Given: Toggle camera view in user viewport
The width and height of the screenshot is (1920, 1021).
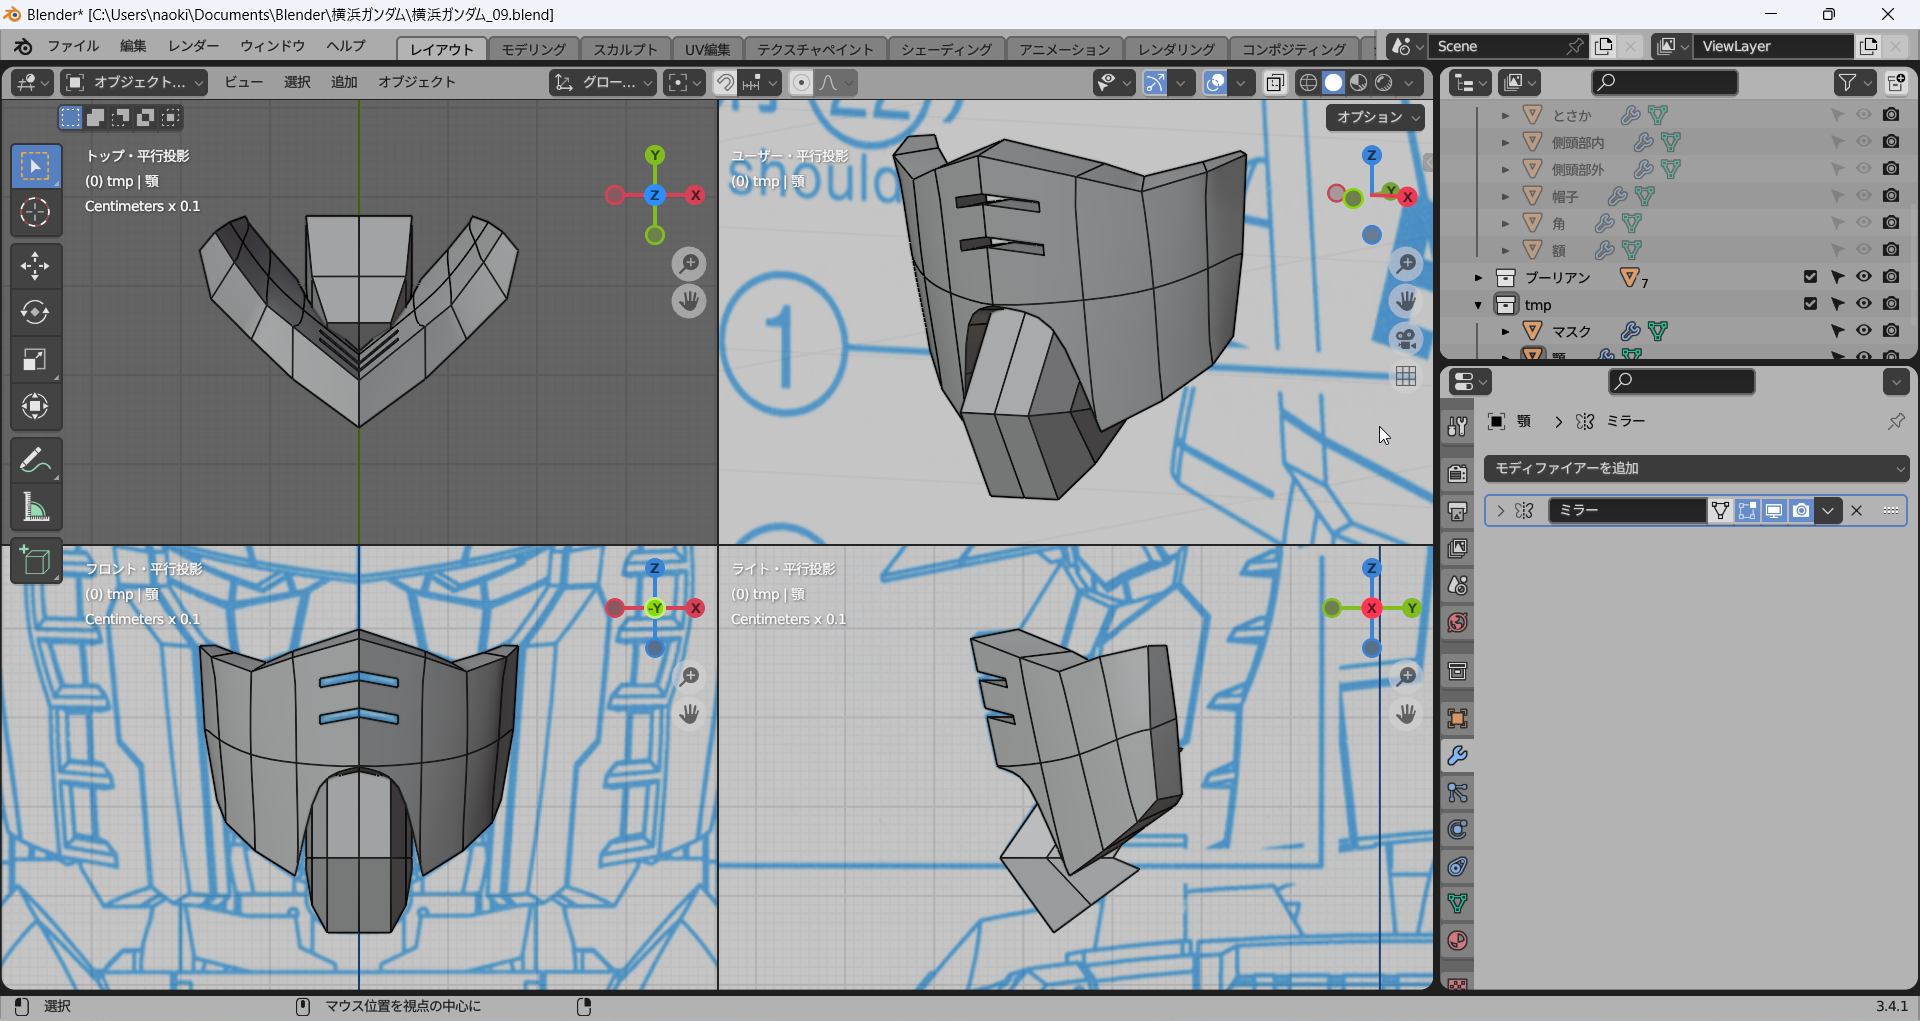Looking at the screenshot, I should [1406, 339].
